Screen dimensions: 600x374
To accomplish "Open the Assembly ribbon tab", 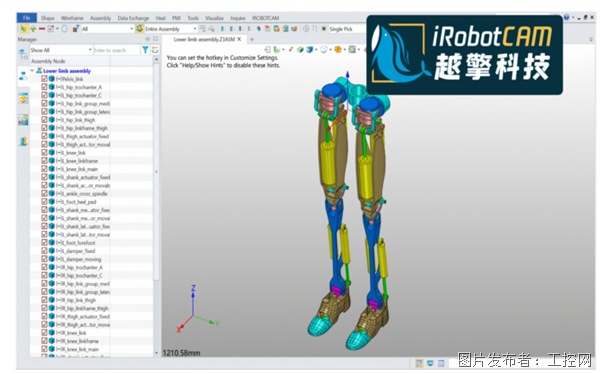I will click(x=100, y=18).
